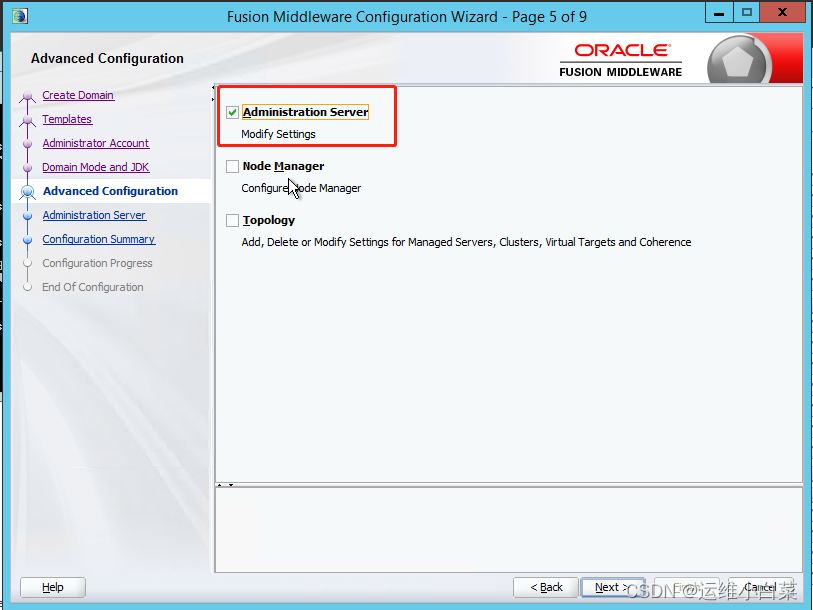Click the 'End Of Configuration' disabled step text
Viewport: 813px width, 610px height.
coord(92,287)
